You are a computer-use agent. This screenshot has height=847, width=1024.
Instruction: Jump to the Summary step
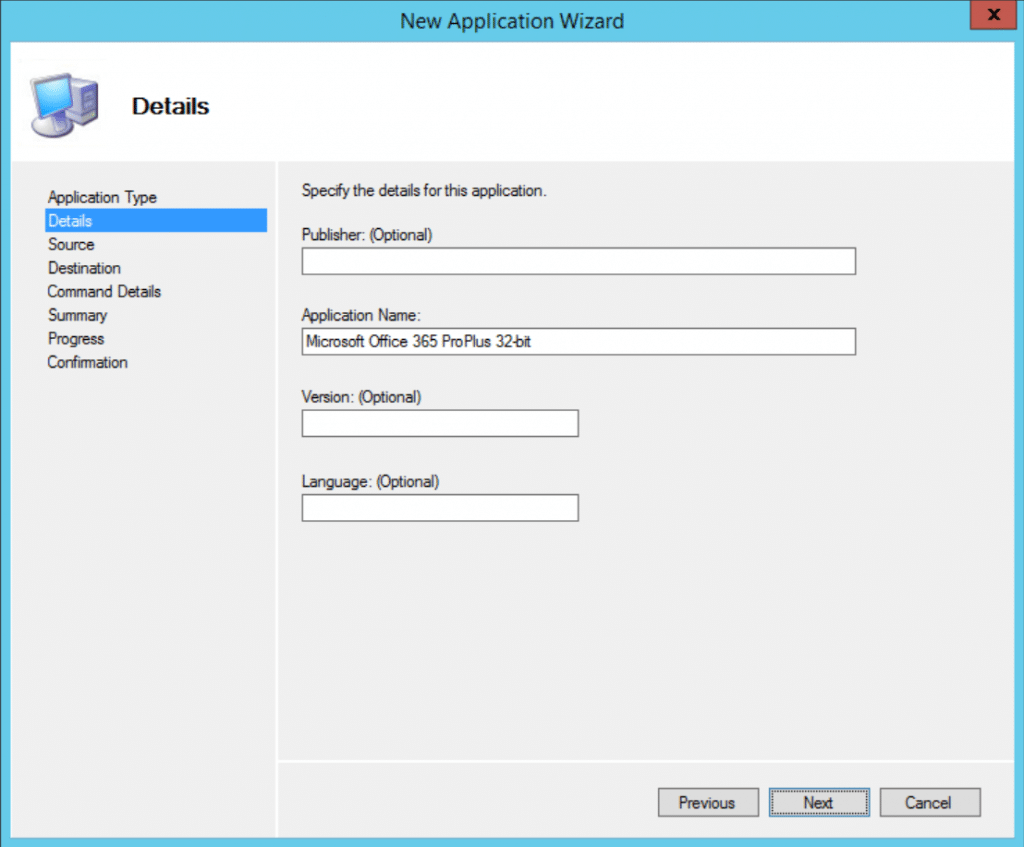point(77,315)
